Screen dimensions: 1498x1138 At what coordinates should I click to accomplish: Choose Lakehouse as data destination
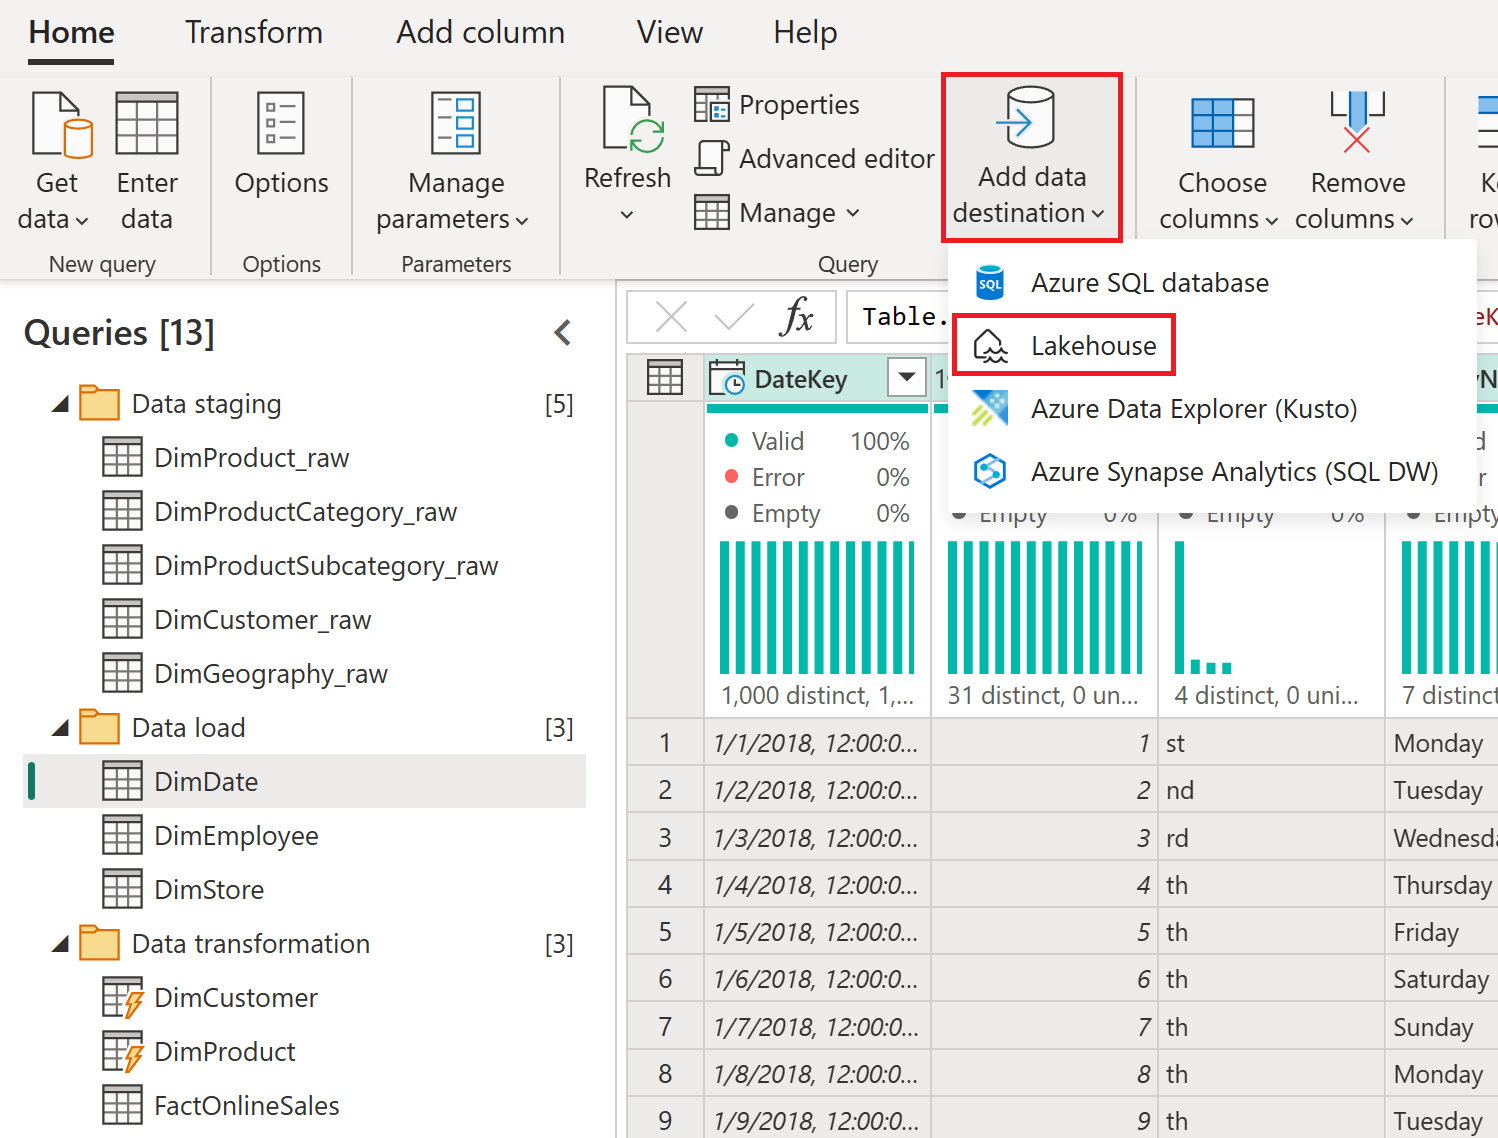pyautogui.click(x=1063, y=346)
